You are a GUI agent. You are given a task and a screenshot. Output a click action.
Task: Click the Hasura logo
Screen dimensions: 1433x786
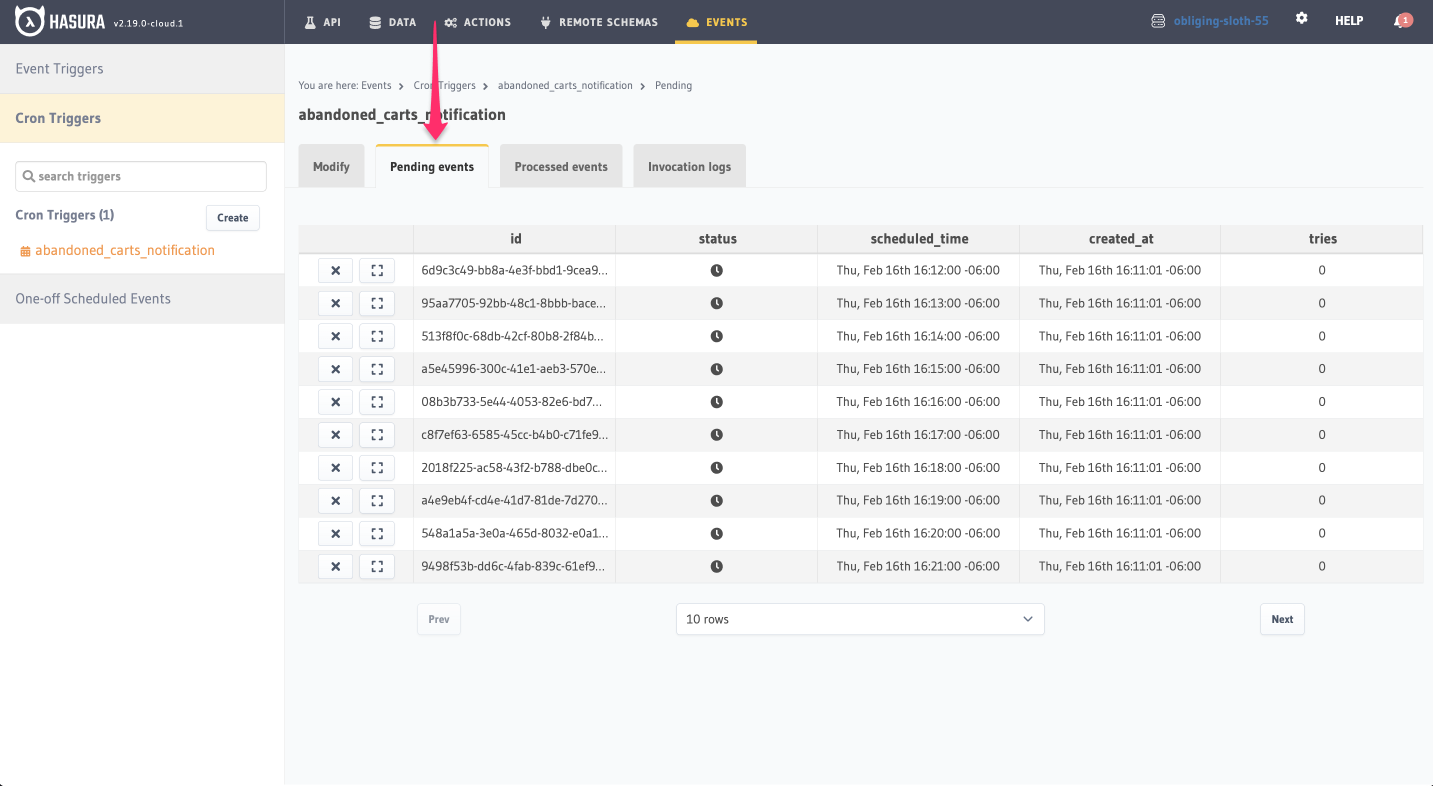[x=28, y=19]
